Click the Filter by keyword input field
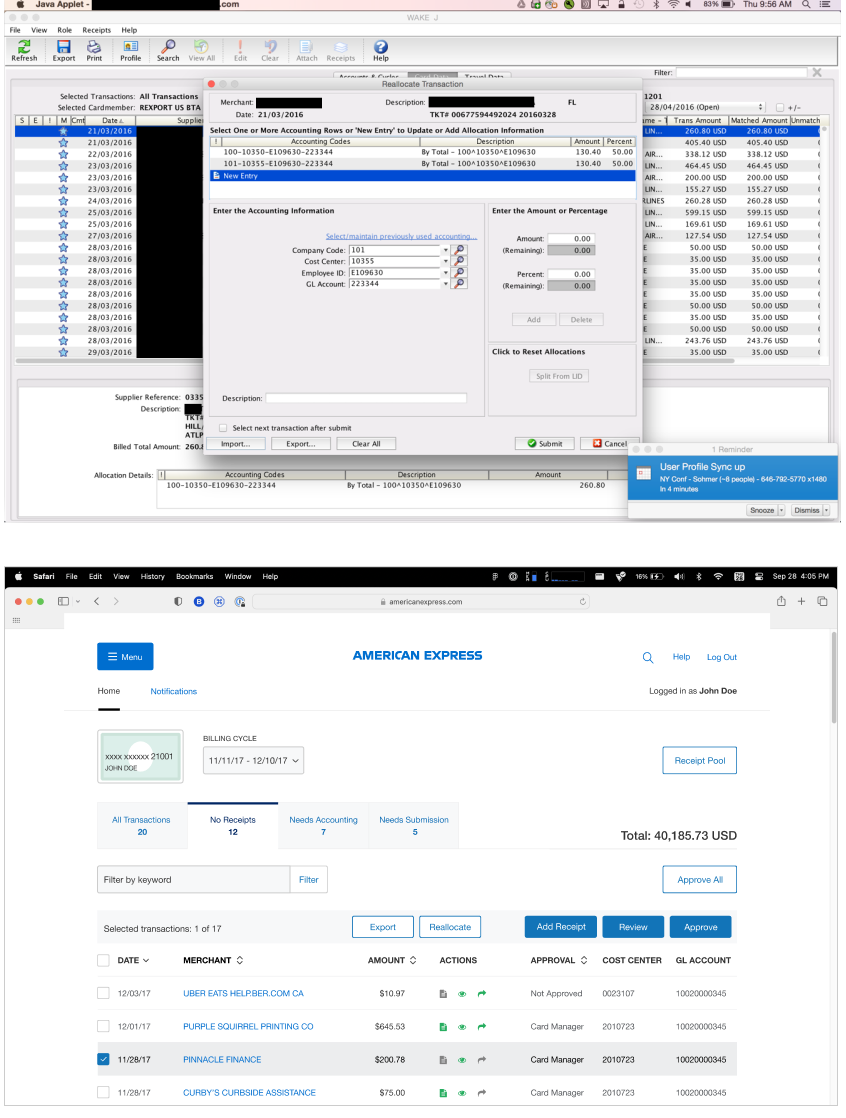The width and height of the screenshot is (846, 1118). tap(193, 879)
